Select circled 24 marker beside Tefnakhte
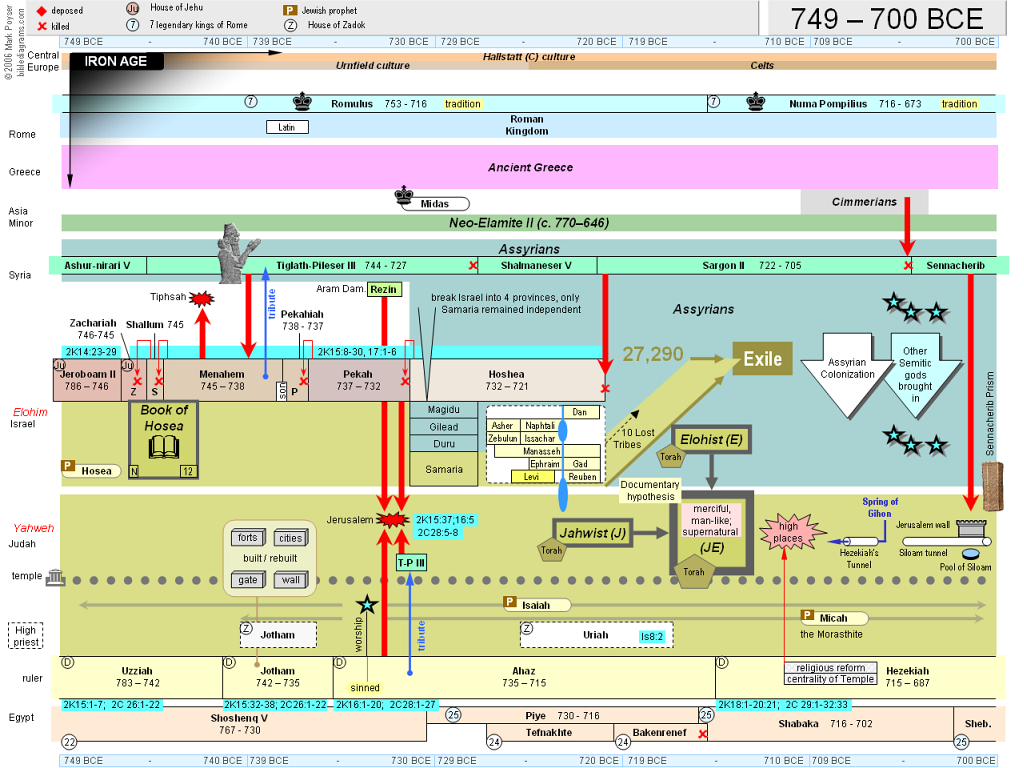 tap(494, 741)
